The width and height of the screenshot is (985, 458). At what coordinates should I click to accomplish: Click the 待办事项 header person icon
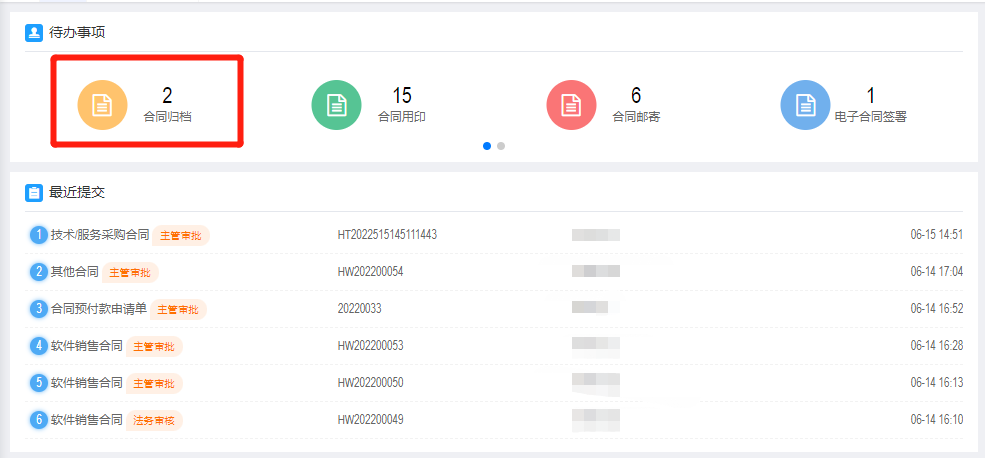coord(33,33)
